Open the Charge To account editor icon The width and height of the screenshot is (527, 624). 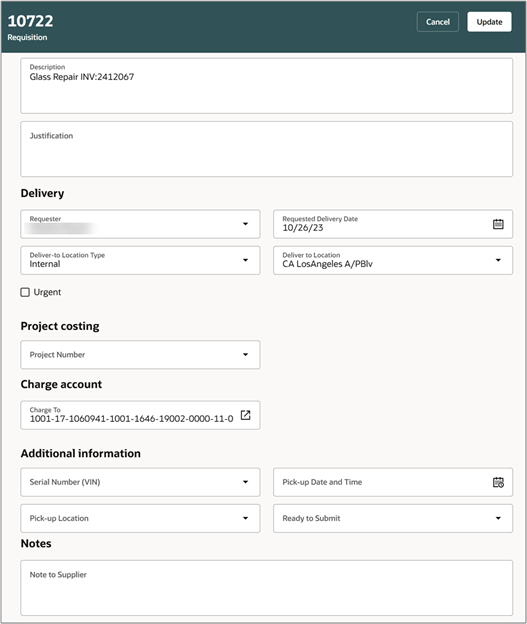point(246,415)
